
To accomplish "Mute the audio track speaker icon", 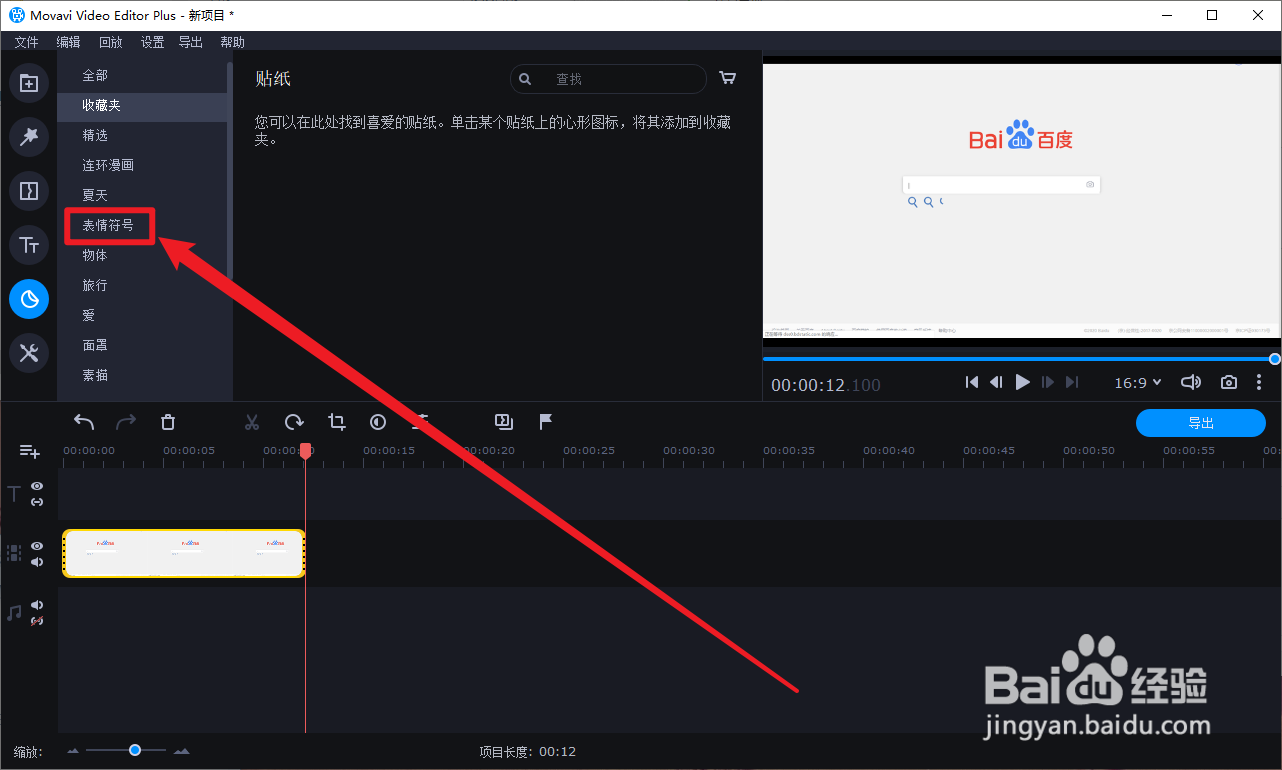I will tap(37, 605).
